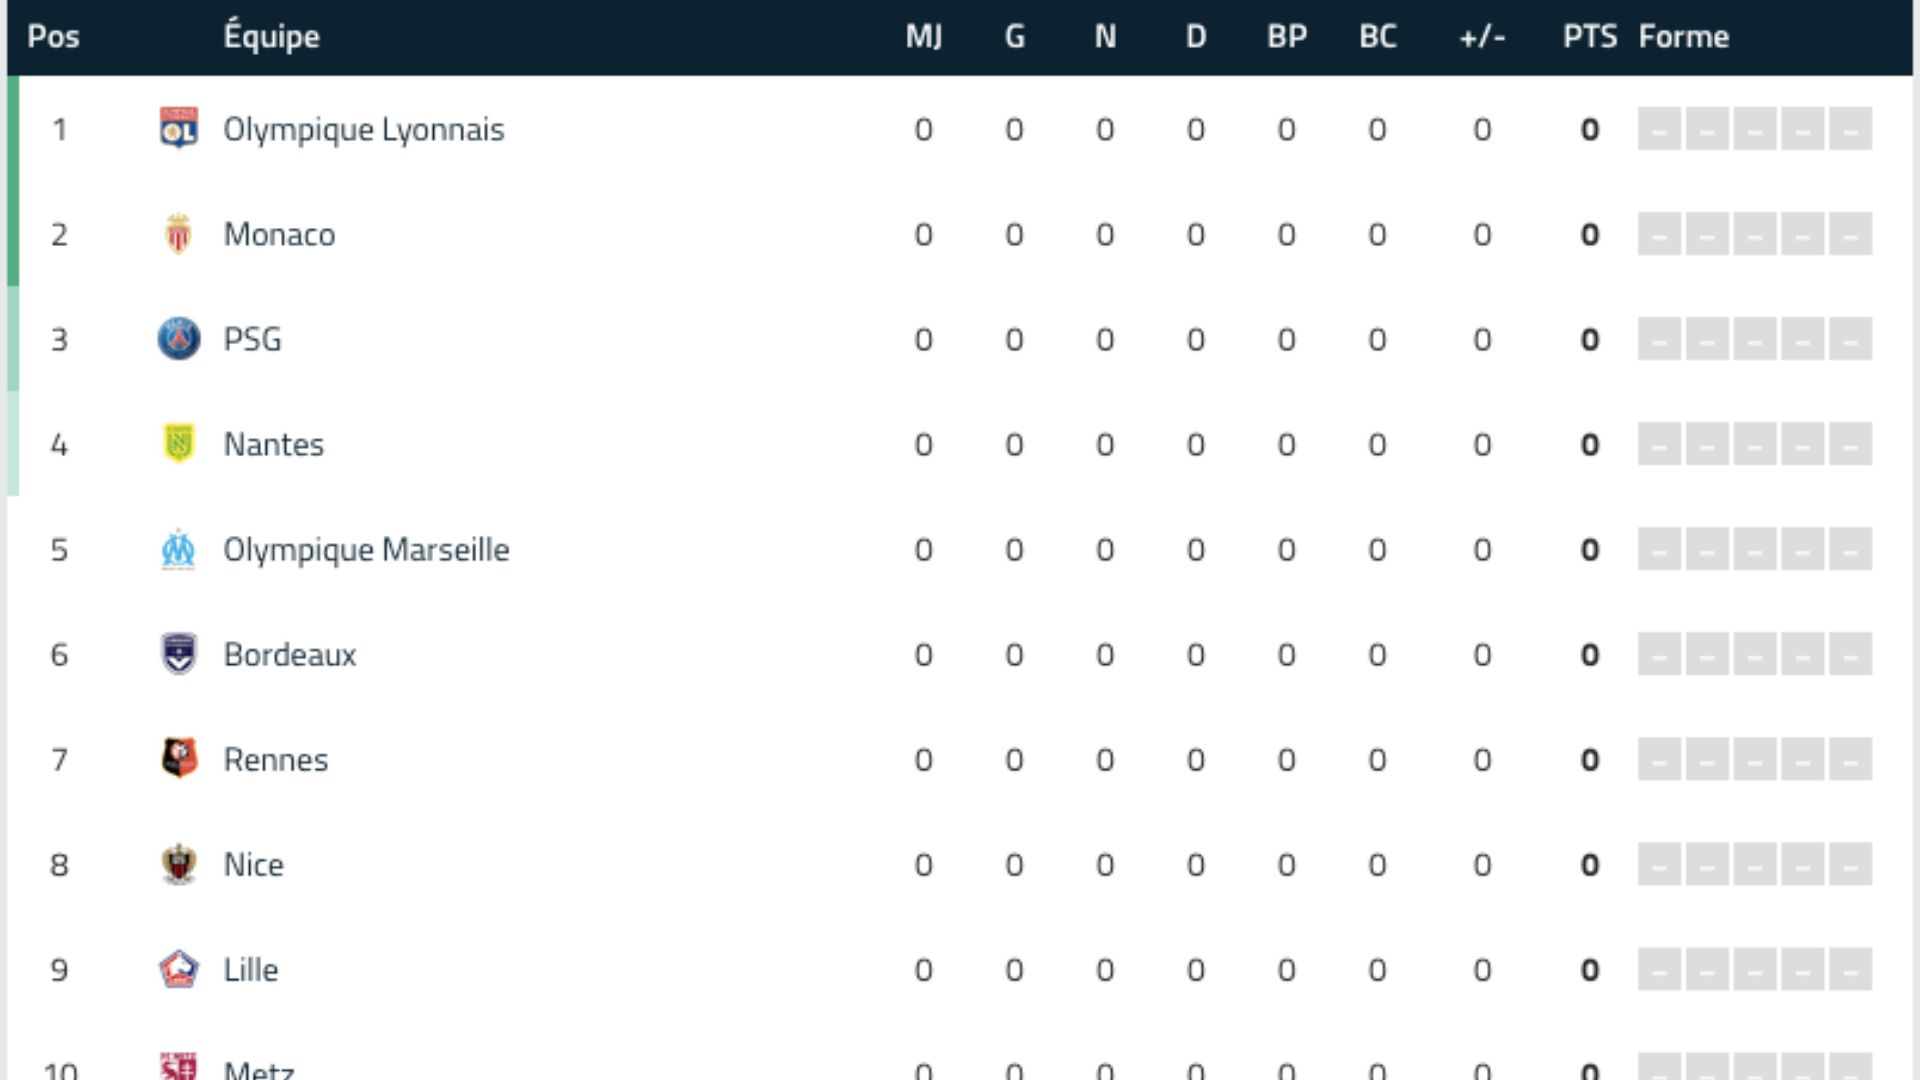Click the Lille club logo
Screen dimensions: 1920x1080
pos(179,969)
